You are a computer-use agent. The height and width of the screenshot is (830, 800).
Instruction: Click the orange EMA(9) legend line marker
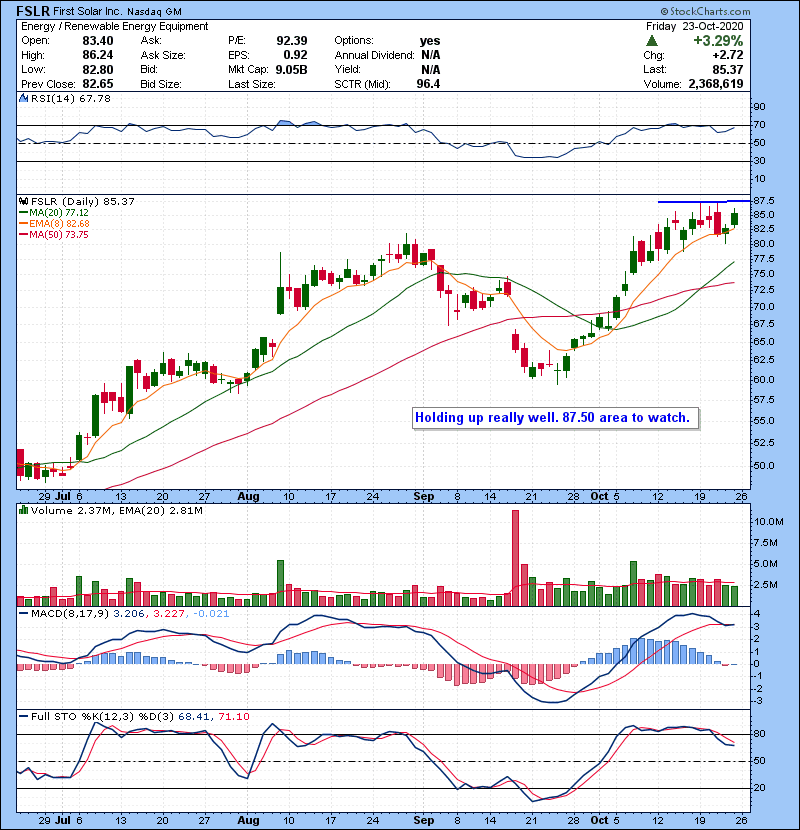tap(24, 224)
